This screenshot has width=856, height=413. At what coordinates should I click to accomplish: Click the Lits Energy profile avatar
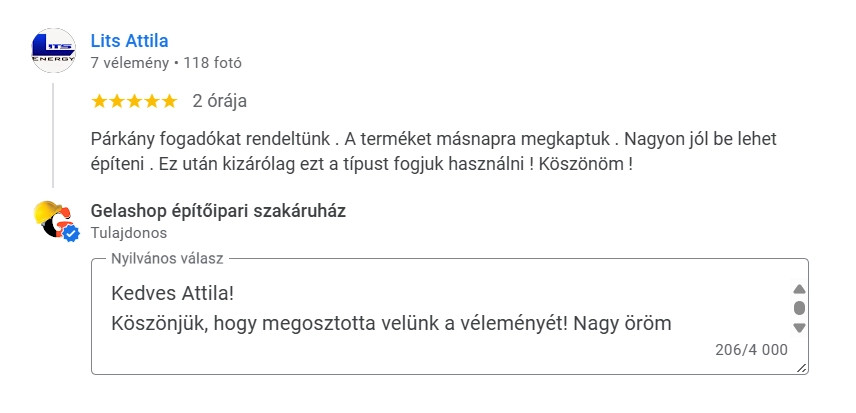click(53, 50)
